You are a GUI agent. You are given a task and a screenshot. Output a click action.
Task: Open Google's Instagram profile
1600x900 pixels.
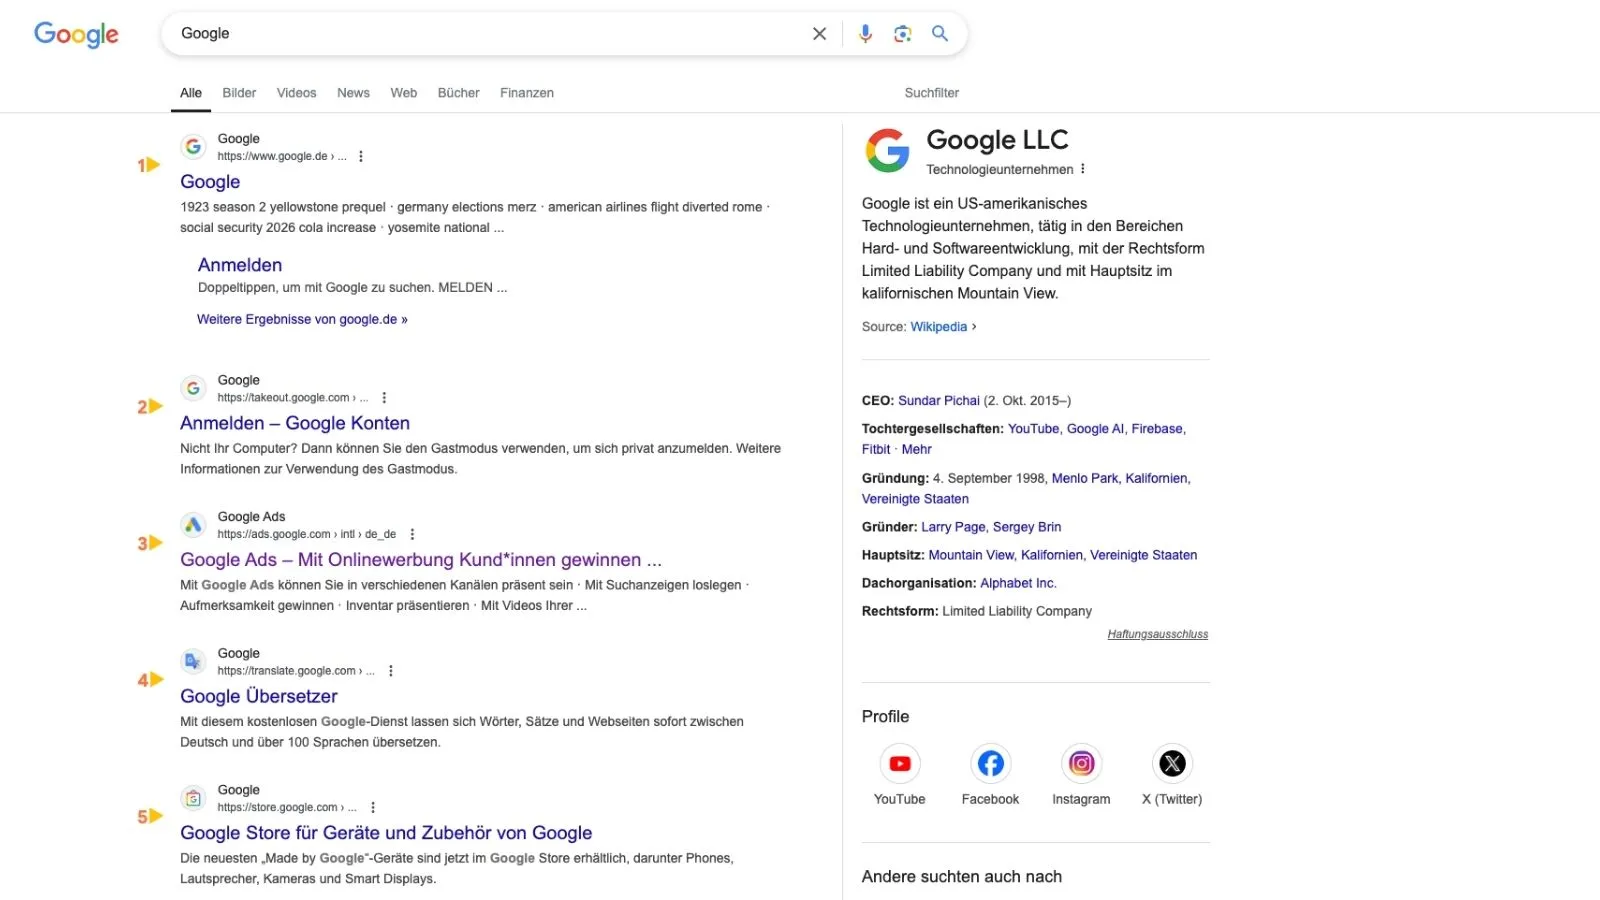[1081, 763]
